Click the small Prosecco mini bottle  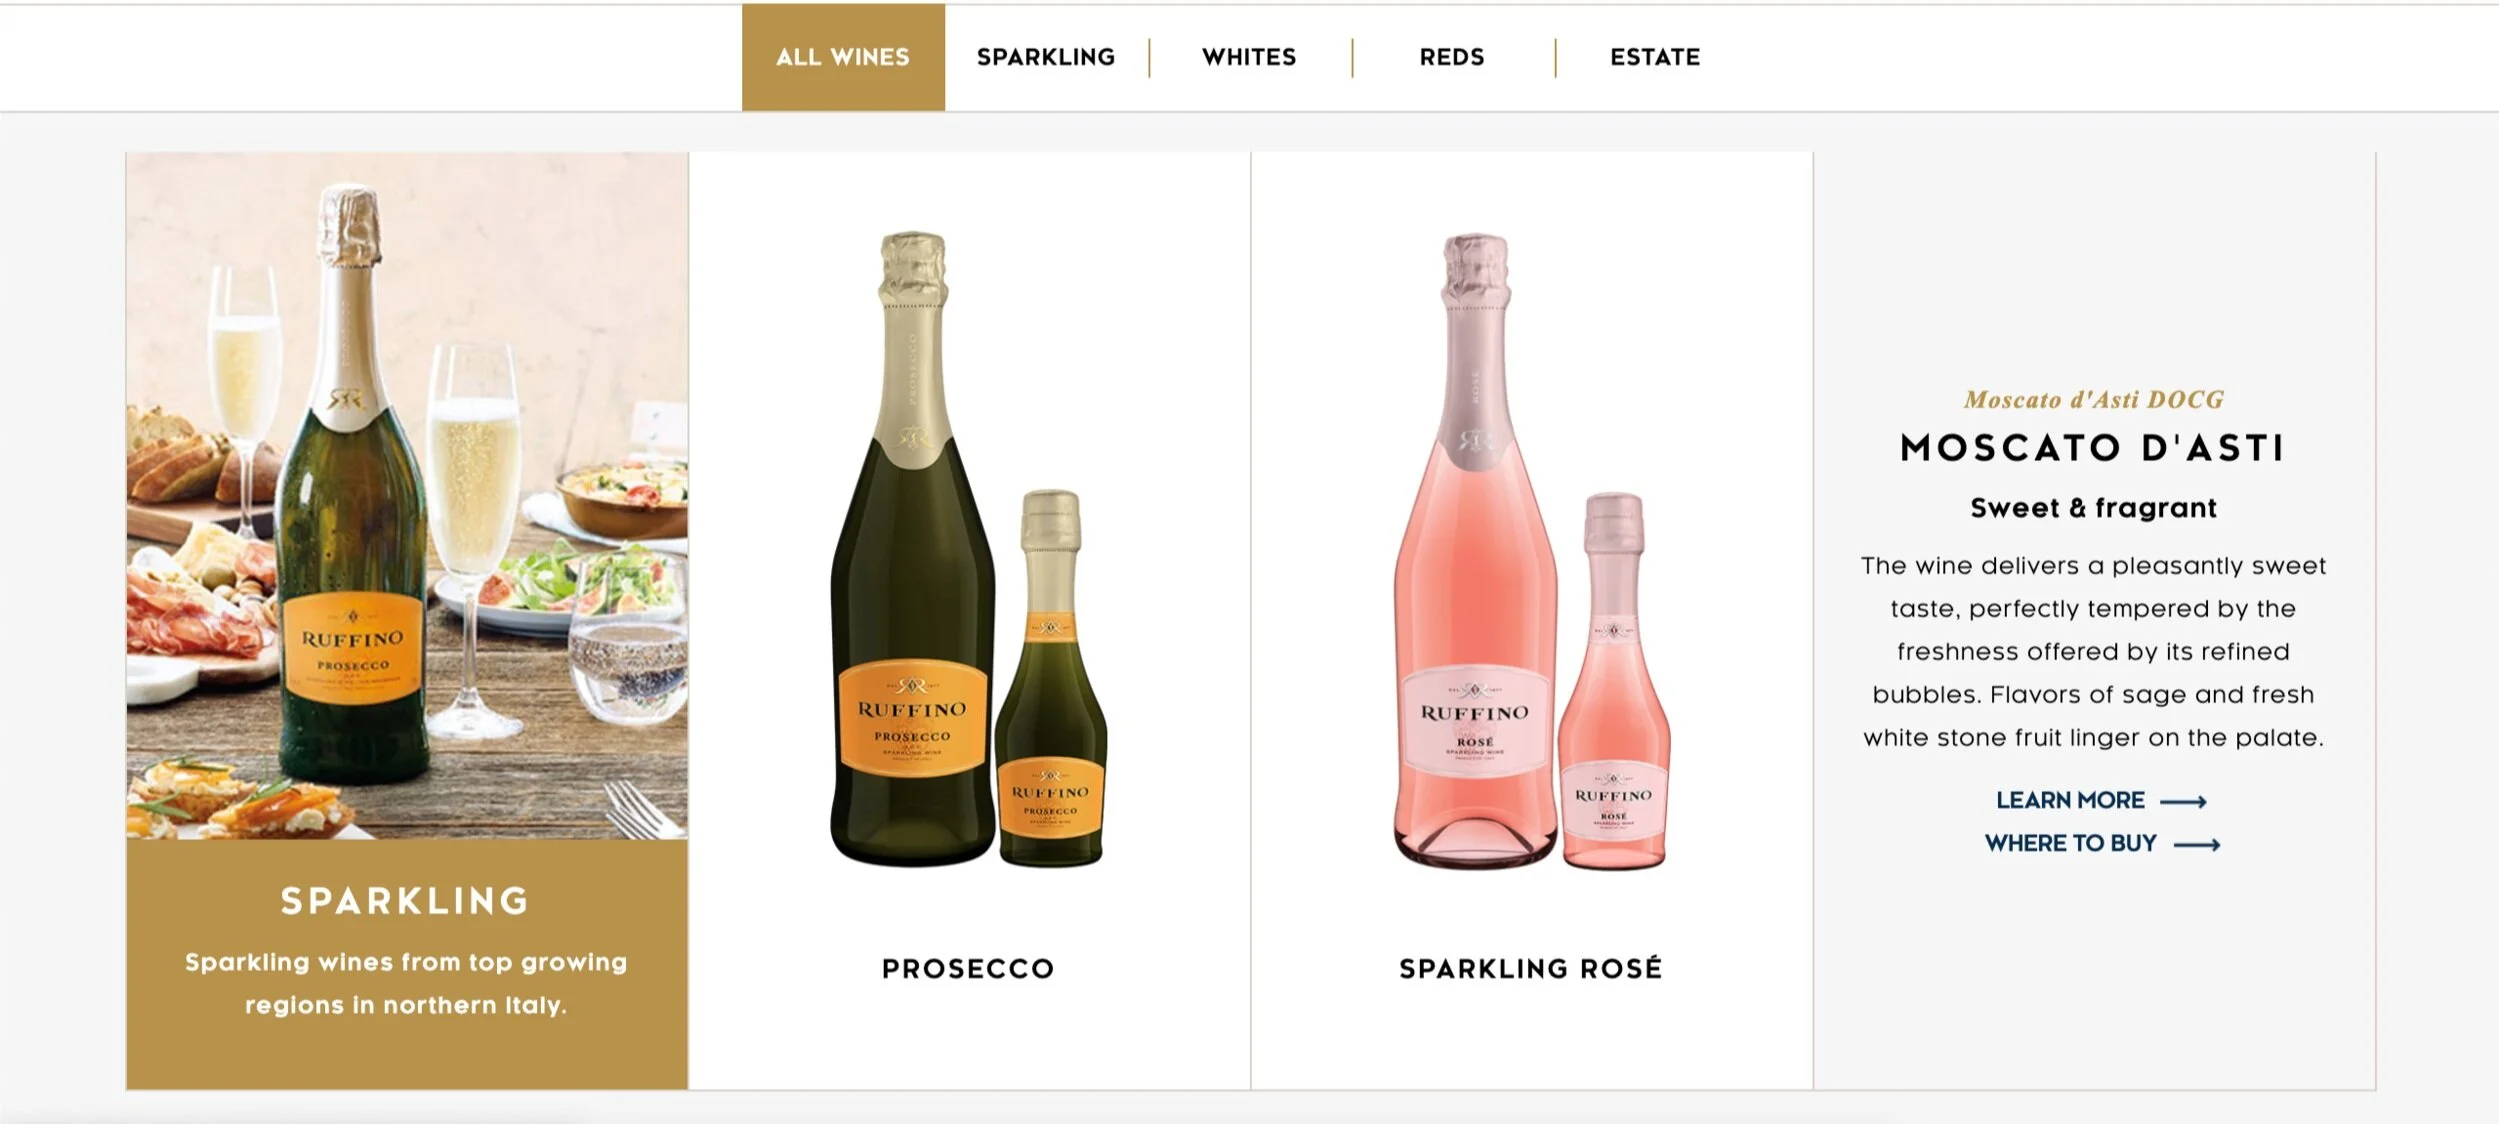pyautogui.click(x=1051, y=678)
